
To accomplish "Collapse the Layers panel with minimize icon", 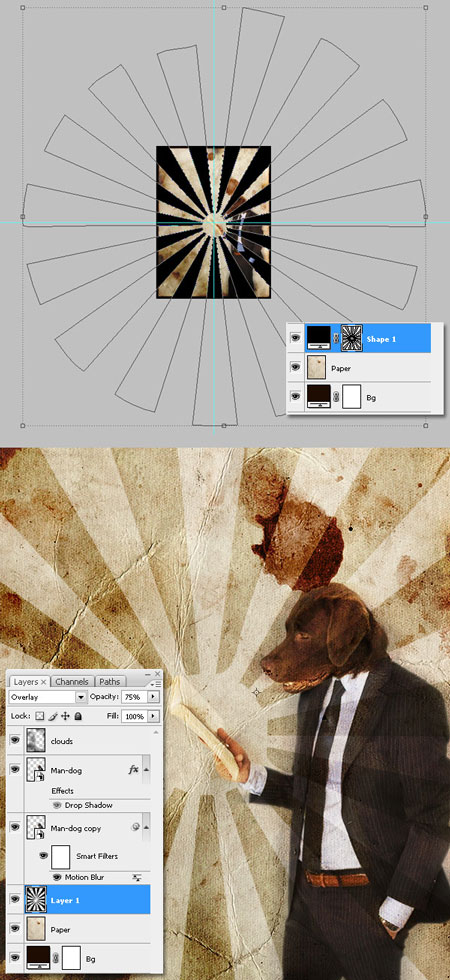I will click(x=149, y=674).
